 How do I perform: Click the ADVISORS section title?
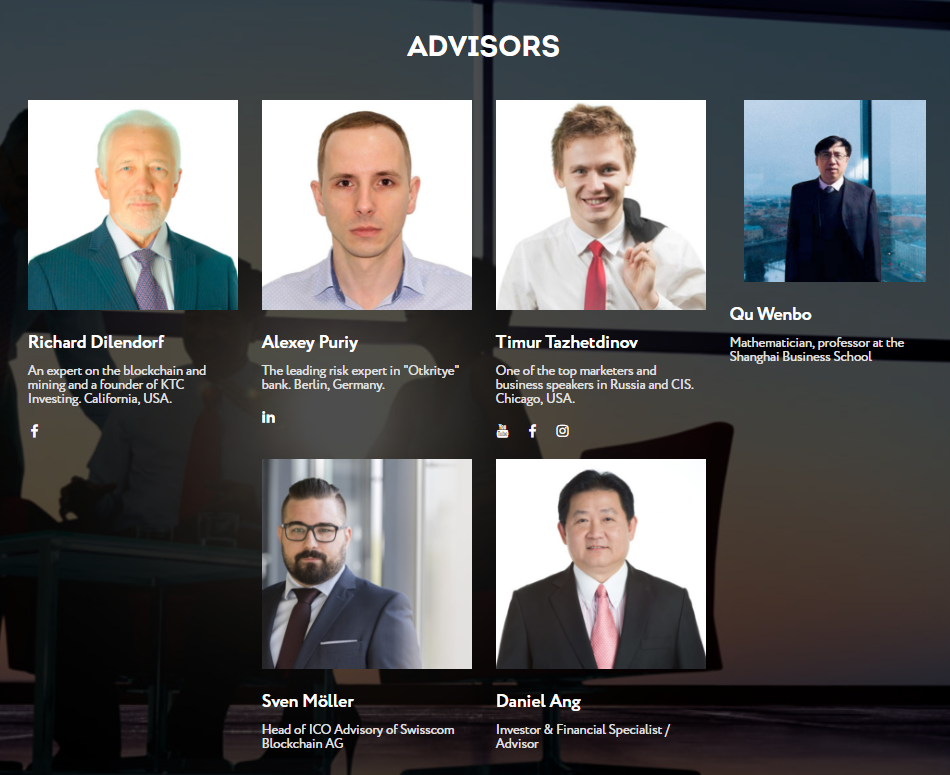point(483,47)
